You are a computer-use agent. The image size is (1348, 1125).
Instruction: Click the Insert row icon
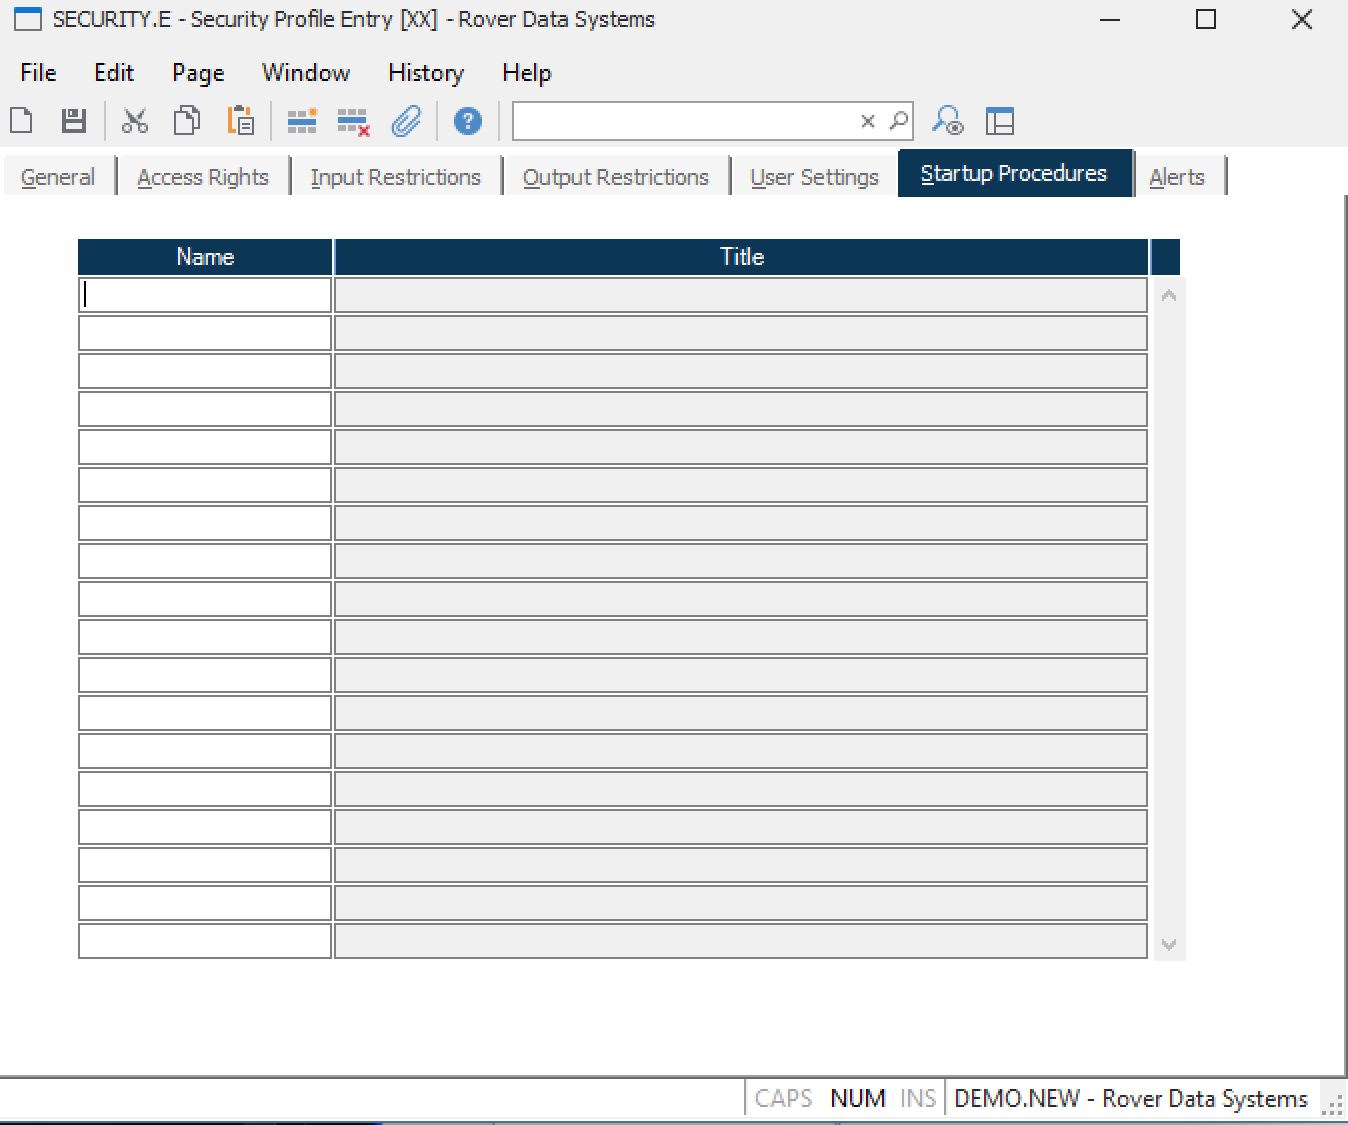click(301, 121)
